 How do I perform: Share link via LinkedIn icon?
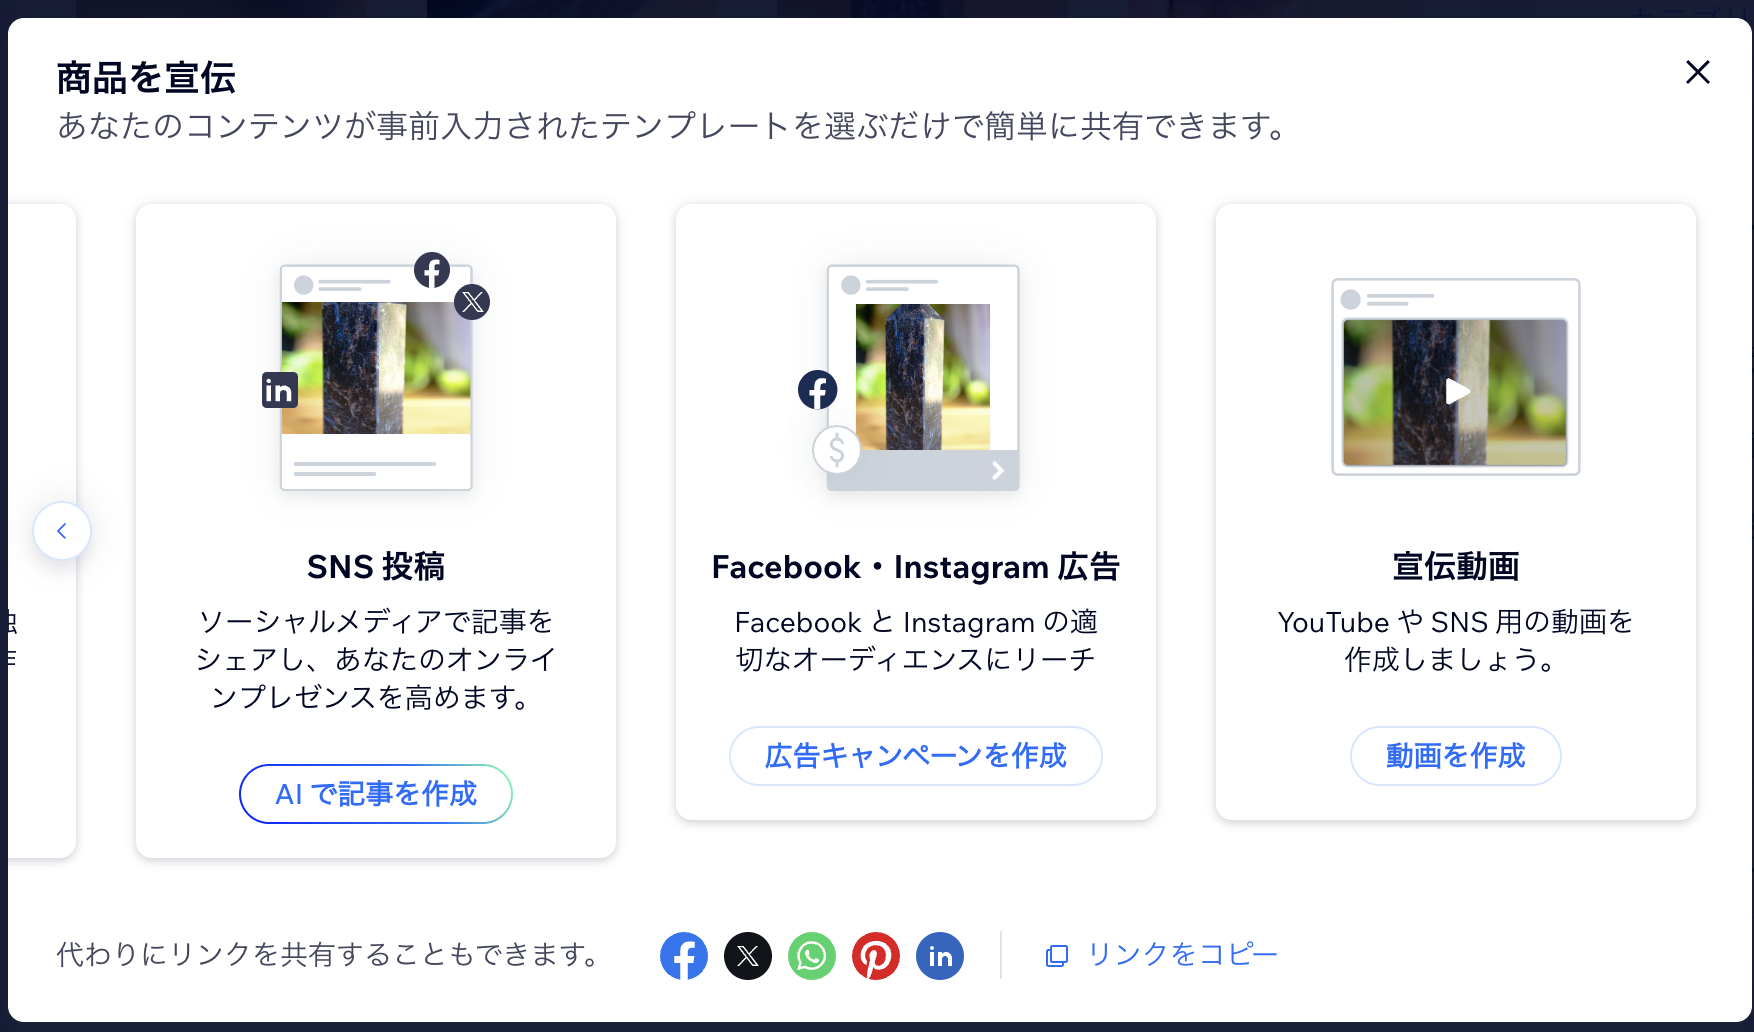940,956
